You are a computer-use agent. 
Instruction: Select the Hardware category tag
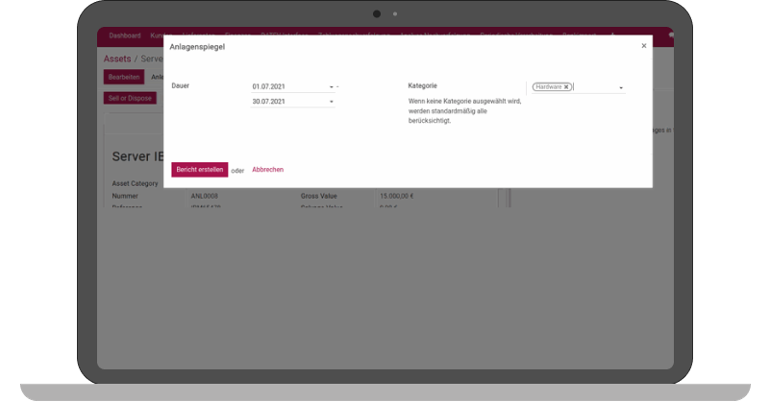548,87
